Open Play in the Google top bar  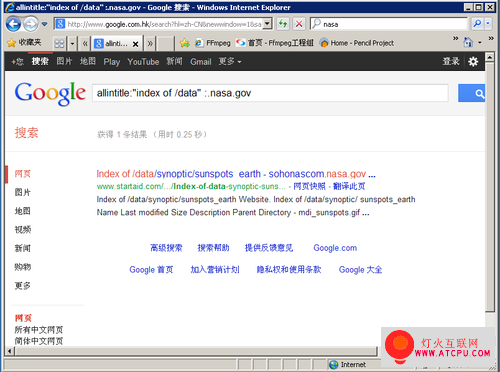coord(112,62)
